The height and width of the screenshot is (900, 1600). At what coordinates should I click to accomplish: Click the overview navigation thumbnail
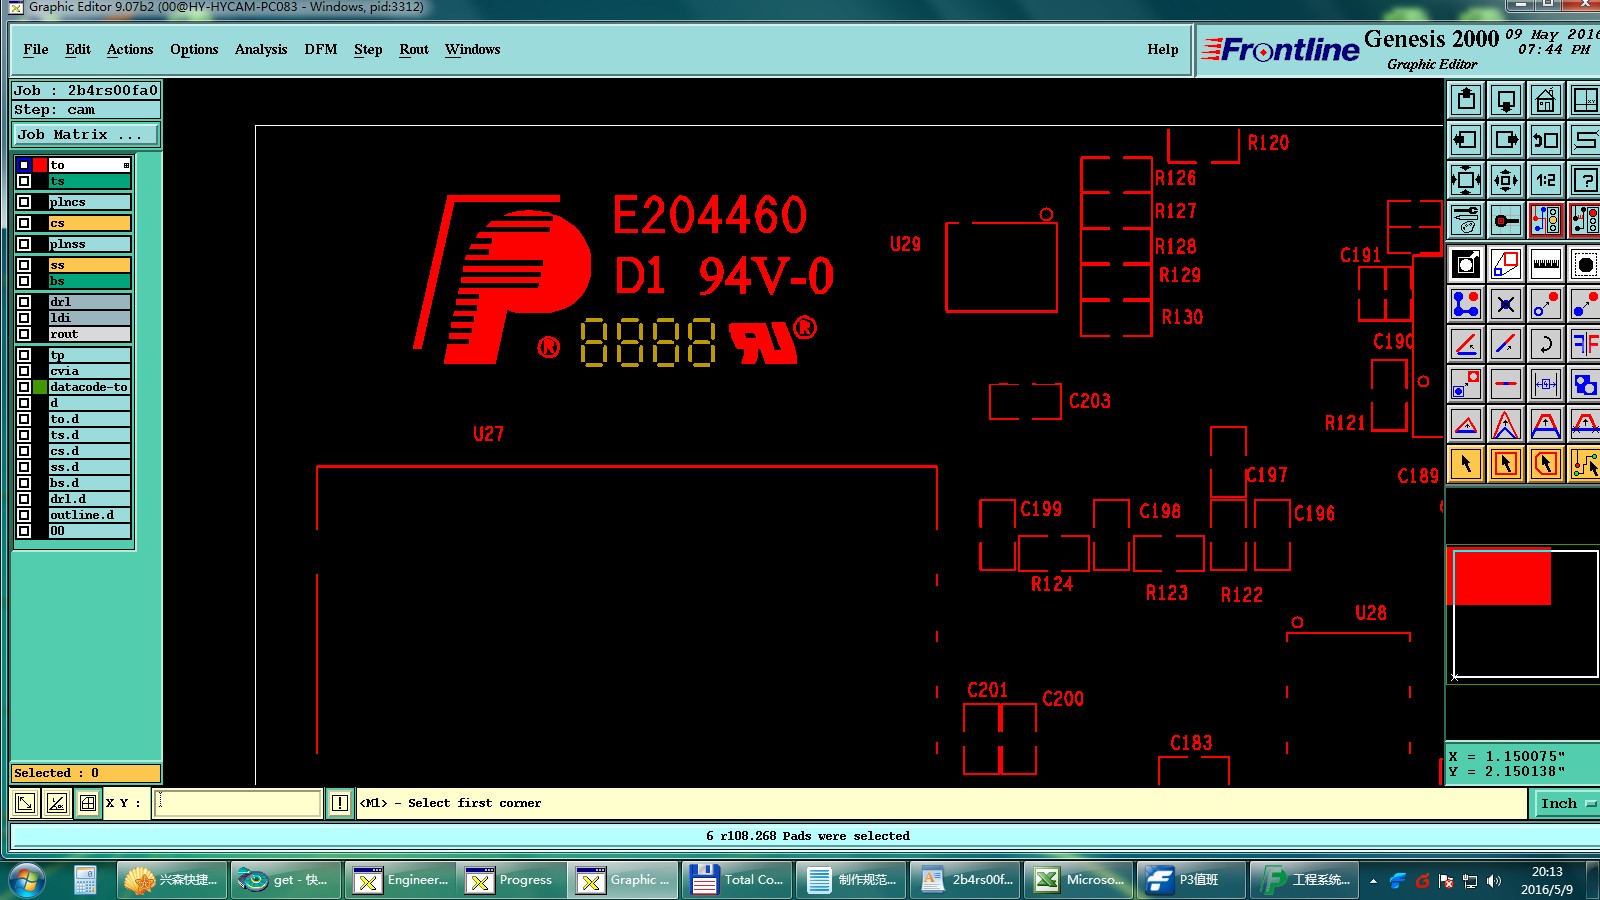pyautogui.click(x=1524, y=613)
